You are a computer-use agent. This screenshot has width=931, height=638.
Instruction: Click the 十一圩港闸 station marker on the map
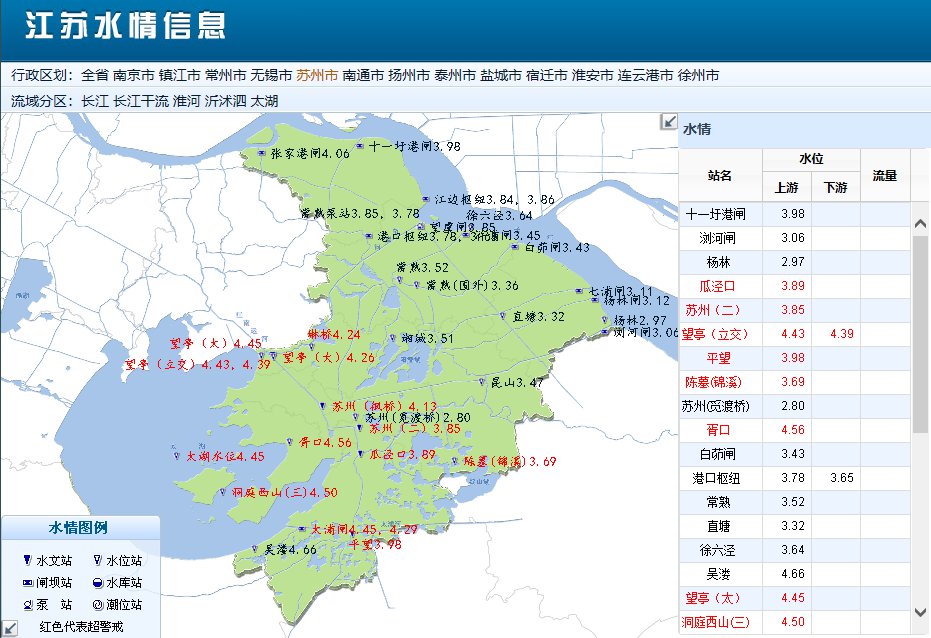point(359,145)
